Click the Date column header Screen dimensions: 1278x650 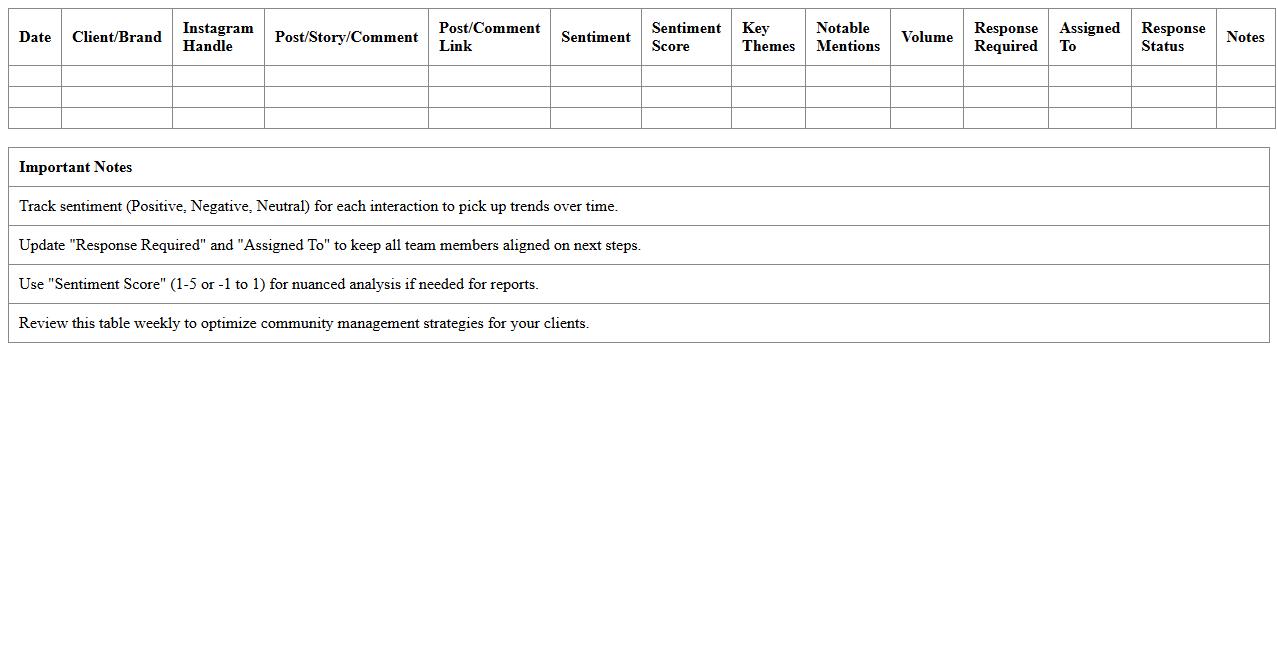35,37
